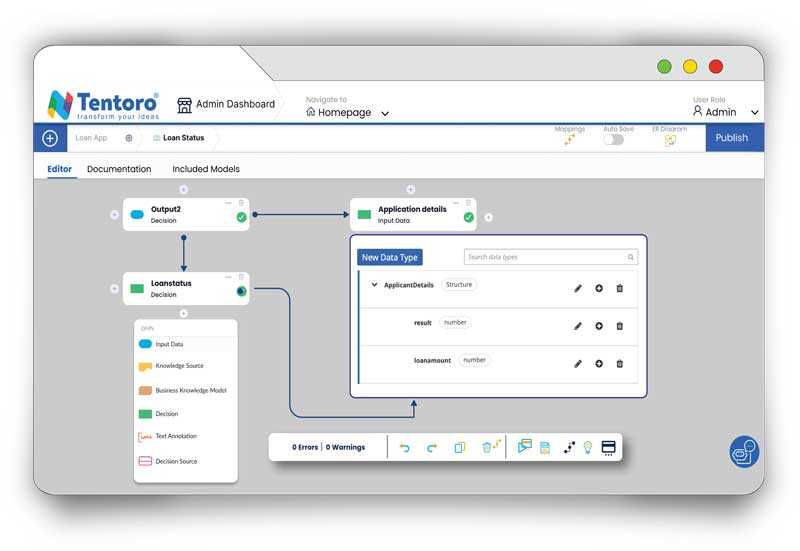Focus the Search data types field

coord(551,257)
